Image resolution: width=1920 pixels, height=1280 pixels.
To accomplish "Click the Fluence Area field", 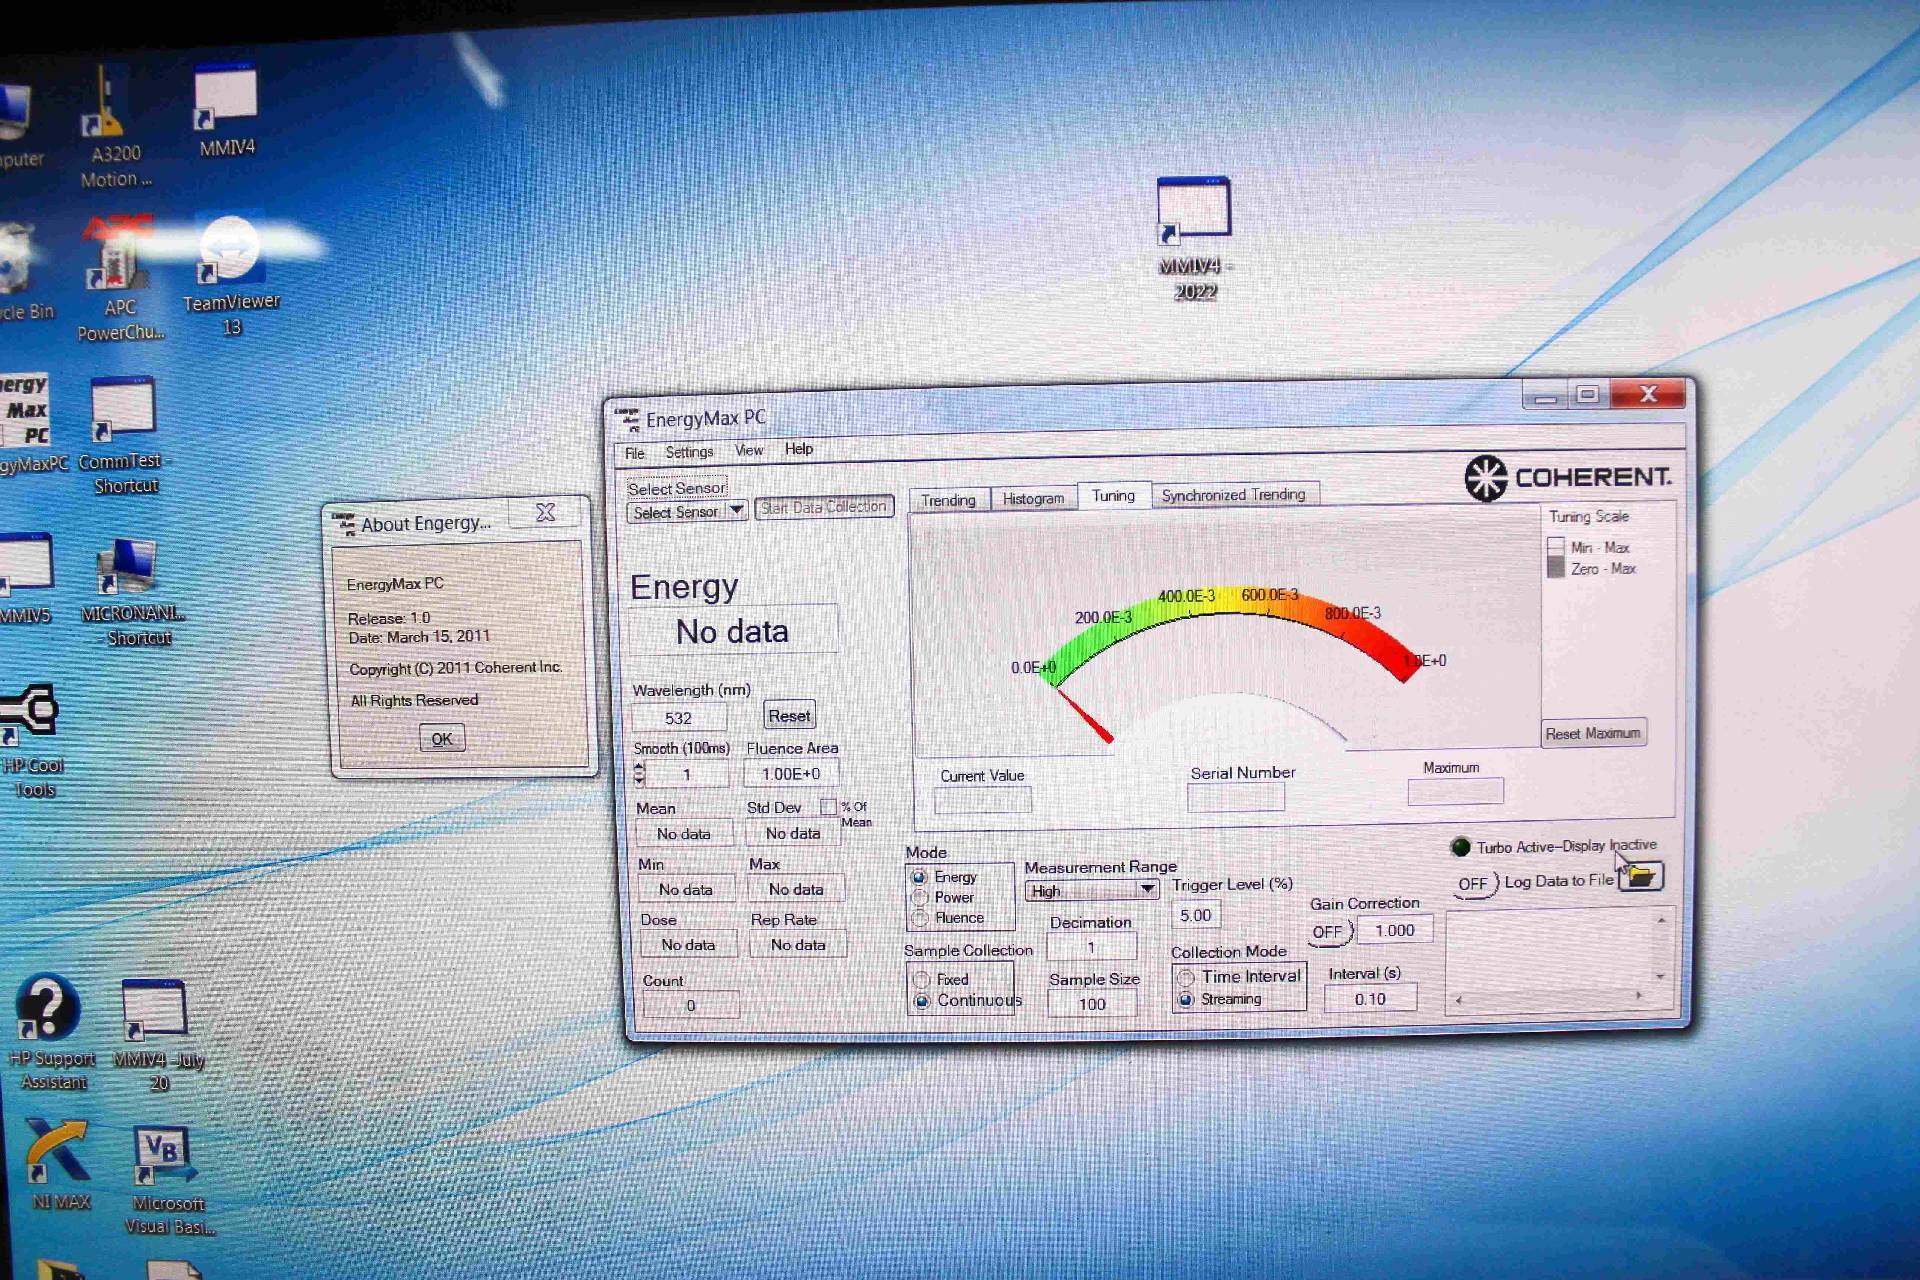I will click(791, 773).
